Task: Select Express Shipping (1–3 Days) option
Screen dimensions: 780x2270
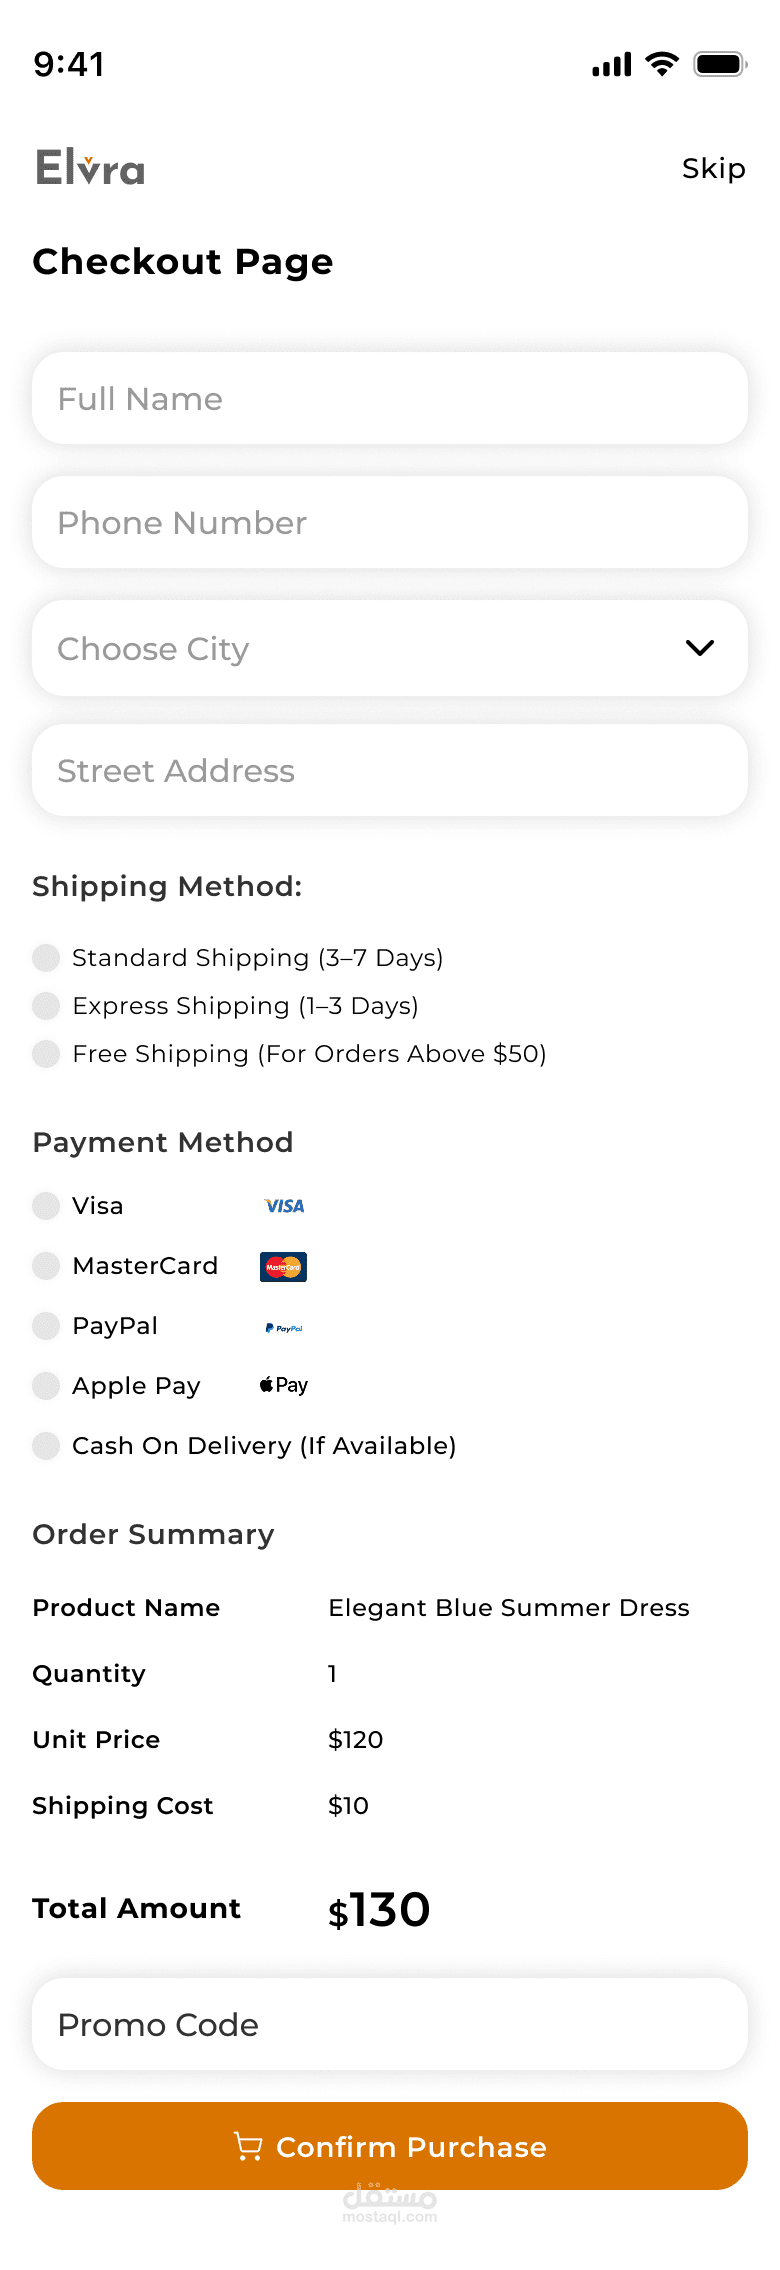Action: [x=46, y=1006]
